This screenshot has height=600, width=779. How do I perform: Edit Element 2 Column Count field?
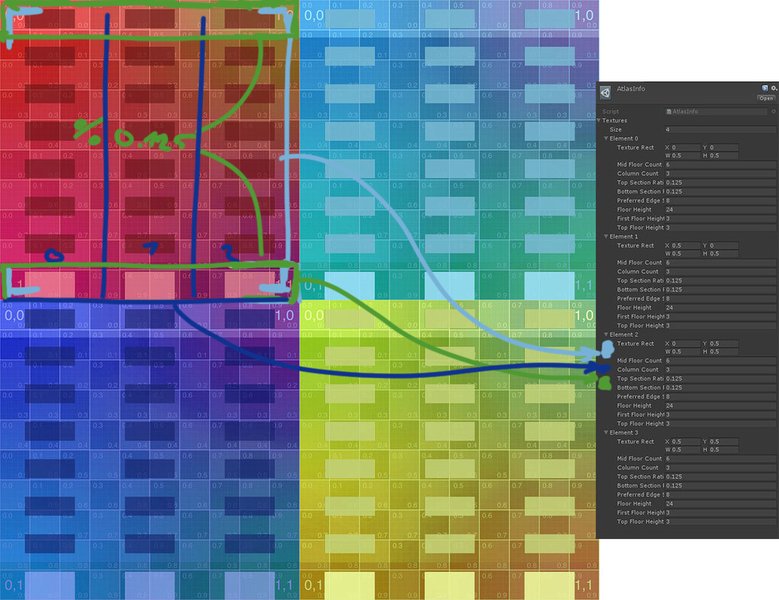point(720,370)
